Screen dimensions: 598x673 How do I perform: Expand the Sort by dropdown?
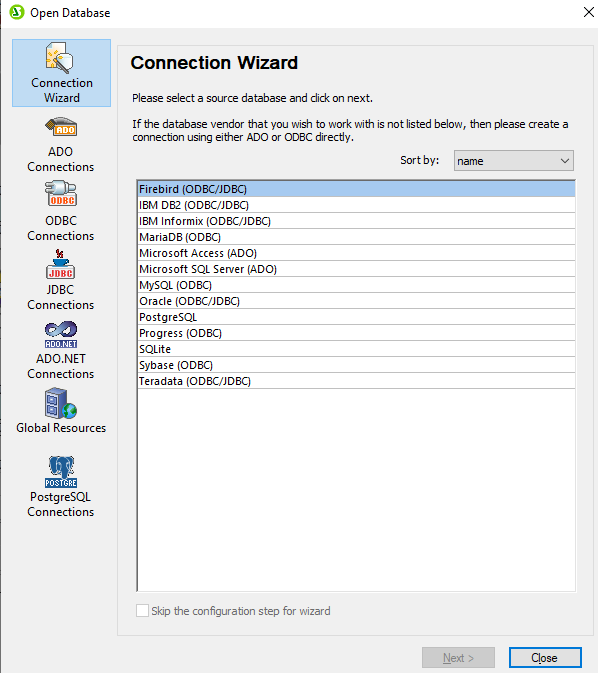click(x=513, y=161)
